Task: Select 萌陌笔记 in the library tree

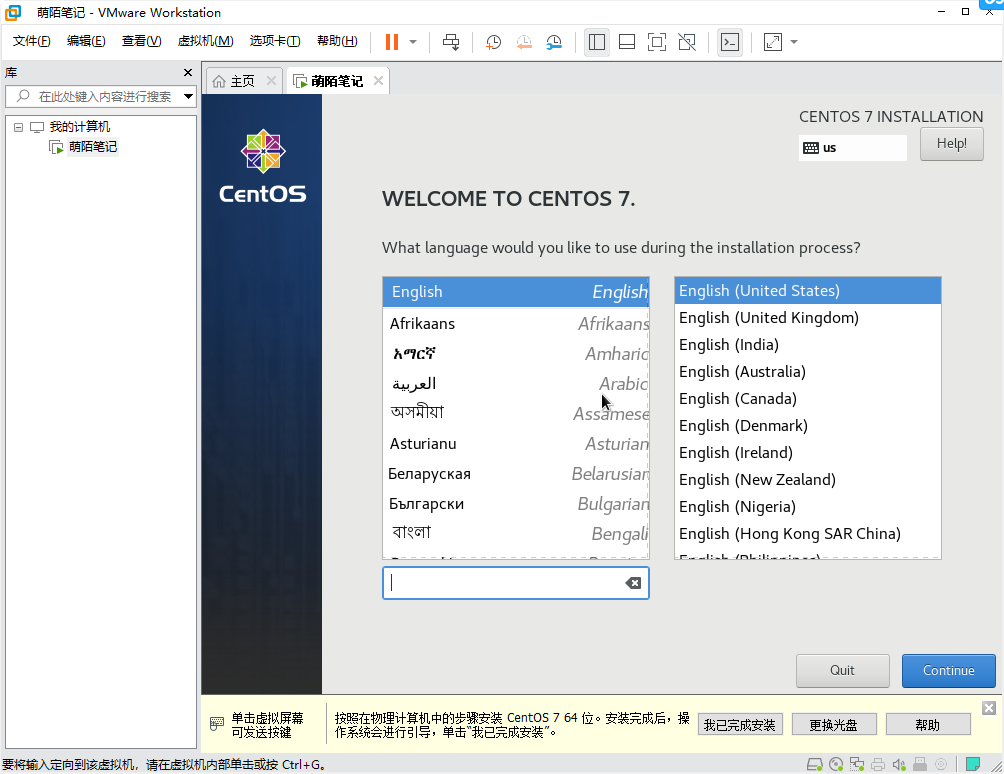Action: point(93,147)
